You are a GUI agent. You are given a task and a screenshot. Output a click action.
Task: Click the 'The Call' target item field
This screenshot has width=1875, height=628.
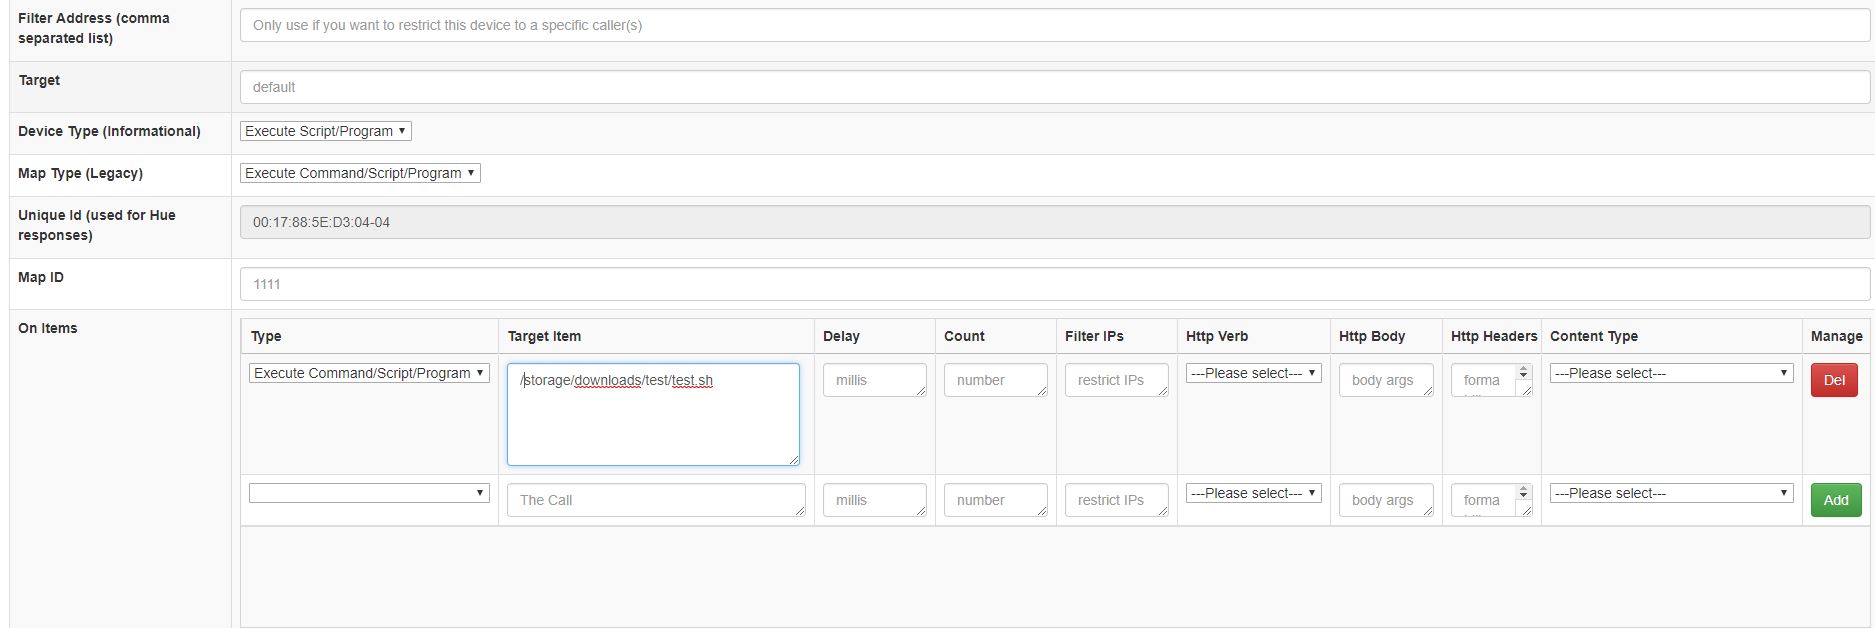coord(656,500)
